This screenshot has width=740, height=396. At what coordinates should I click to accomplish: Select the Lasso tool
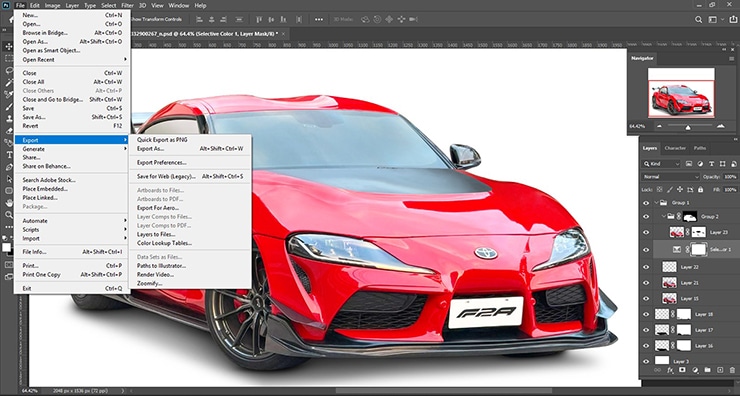tap(8, 71)
